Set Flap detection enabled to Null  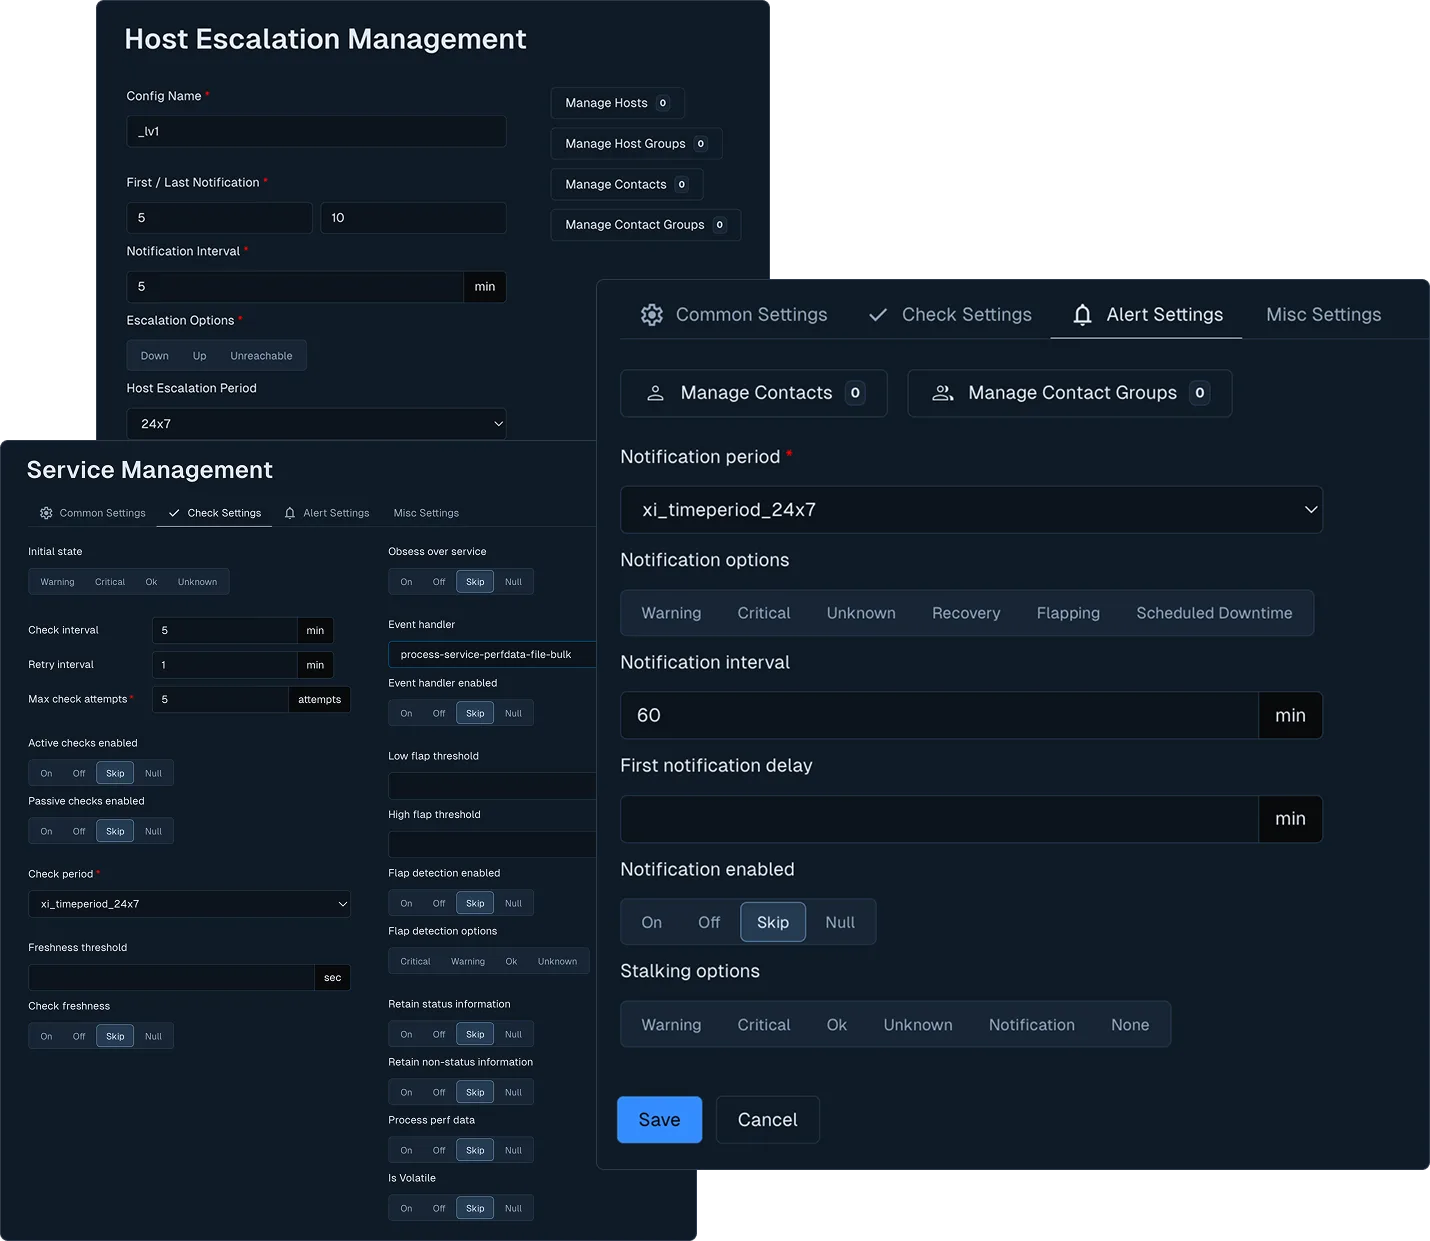pos(513,904)
